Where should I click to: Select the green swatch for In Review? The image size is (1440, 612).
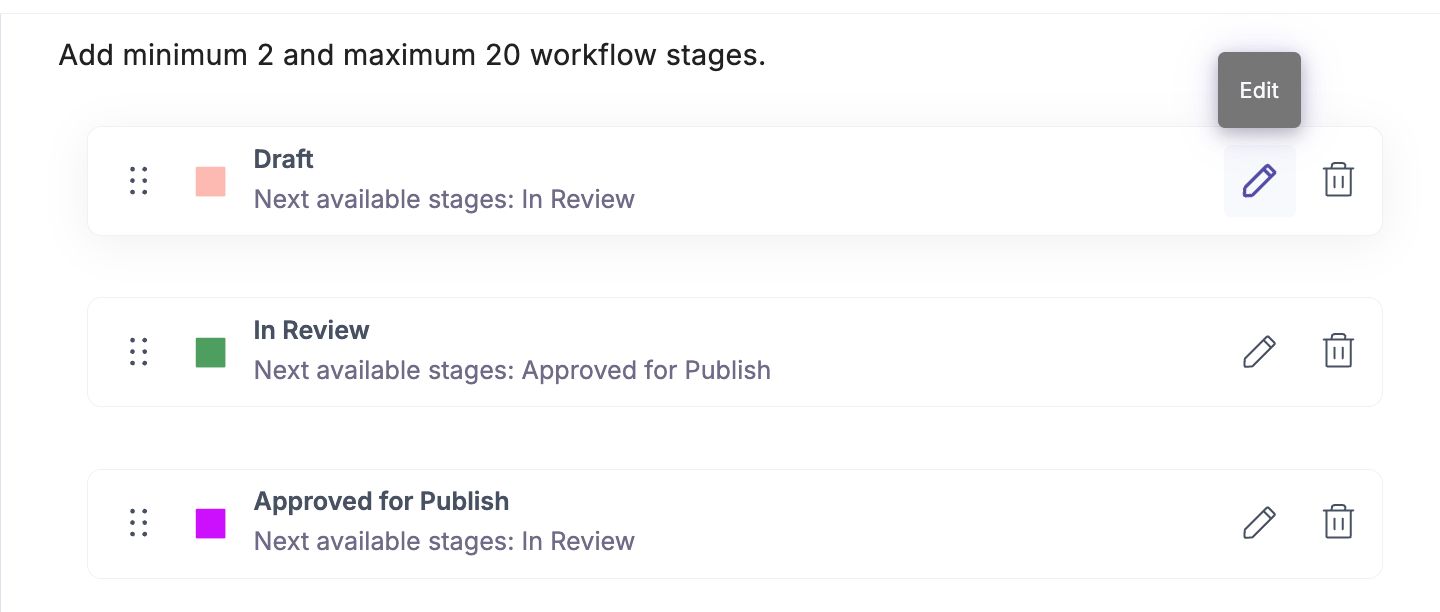pyautogui.click(x=210, y=351)
